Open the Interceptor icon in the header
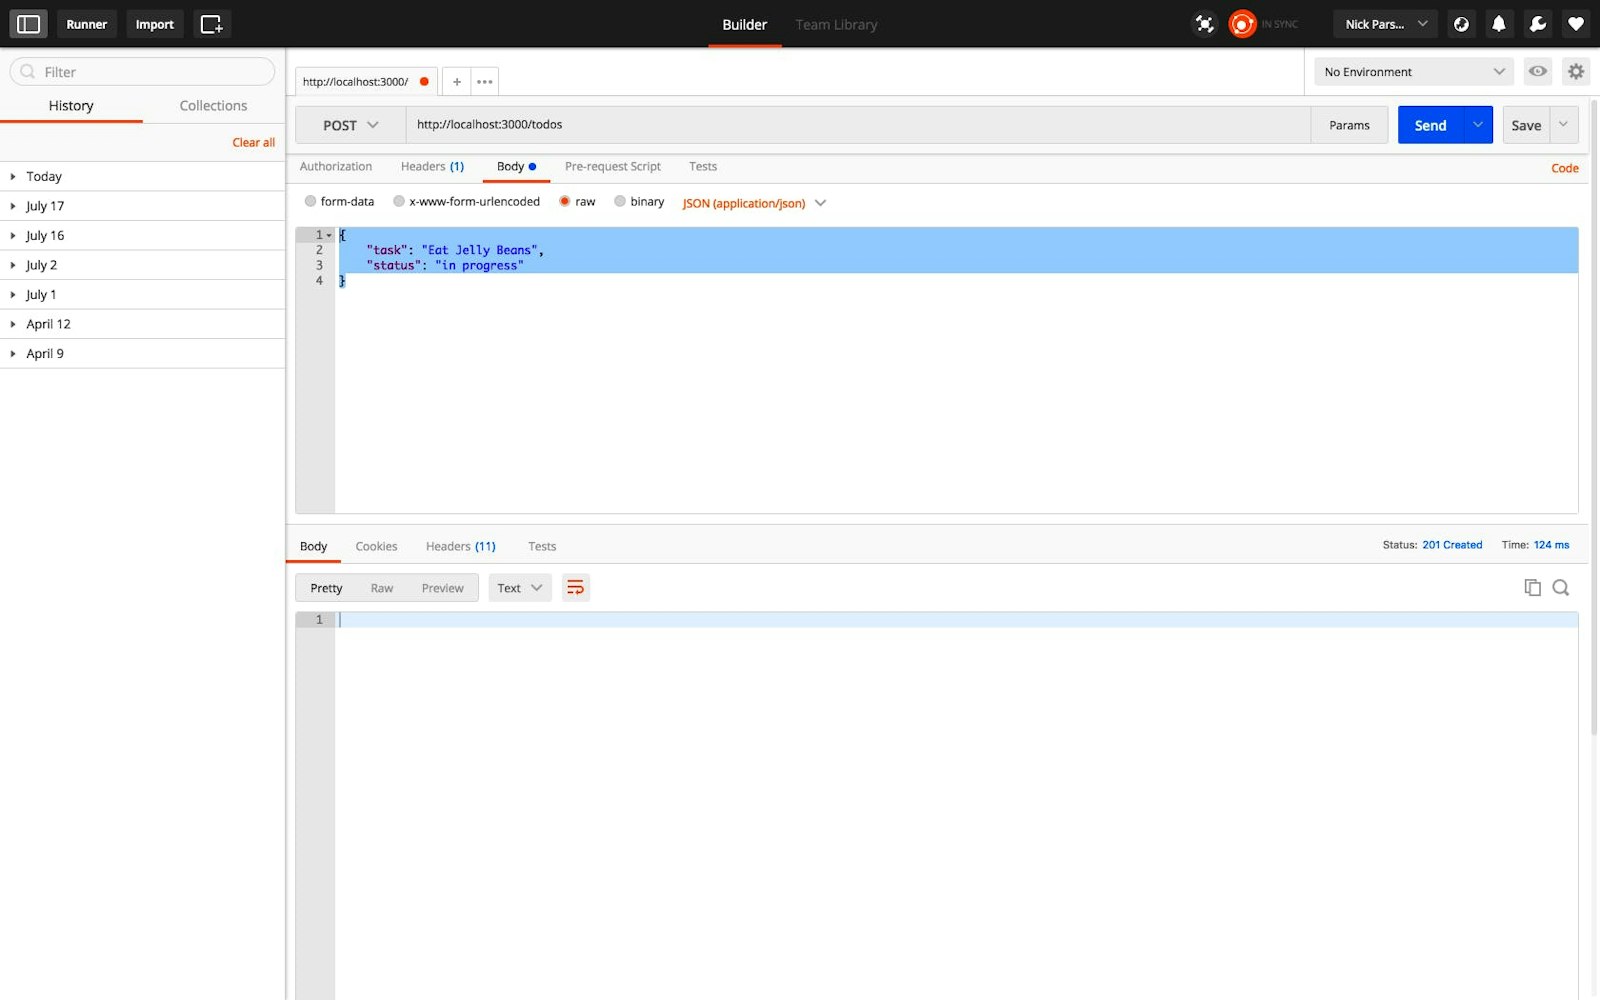Viewport: 1600px width, 1000px height. pos(1204,23)
